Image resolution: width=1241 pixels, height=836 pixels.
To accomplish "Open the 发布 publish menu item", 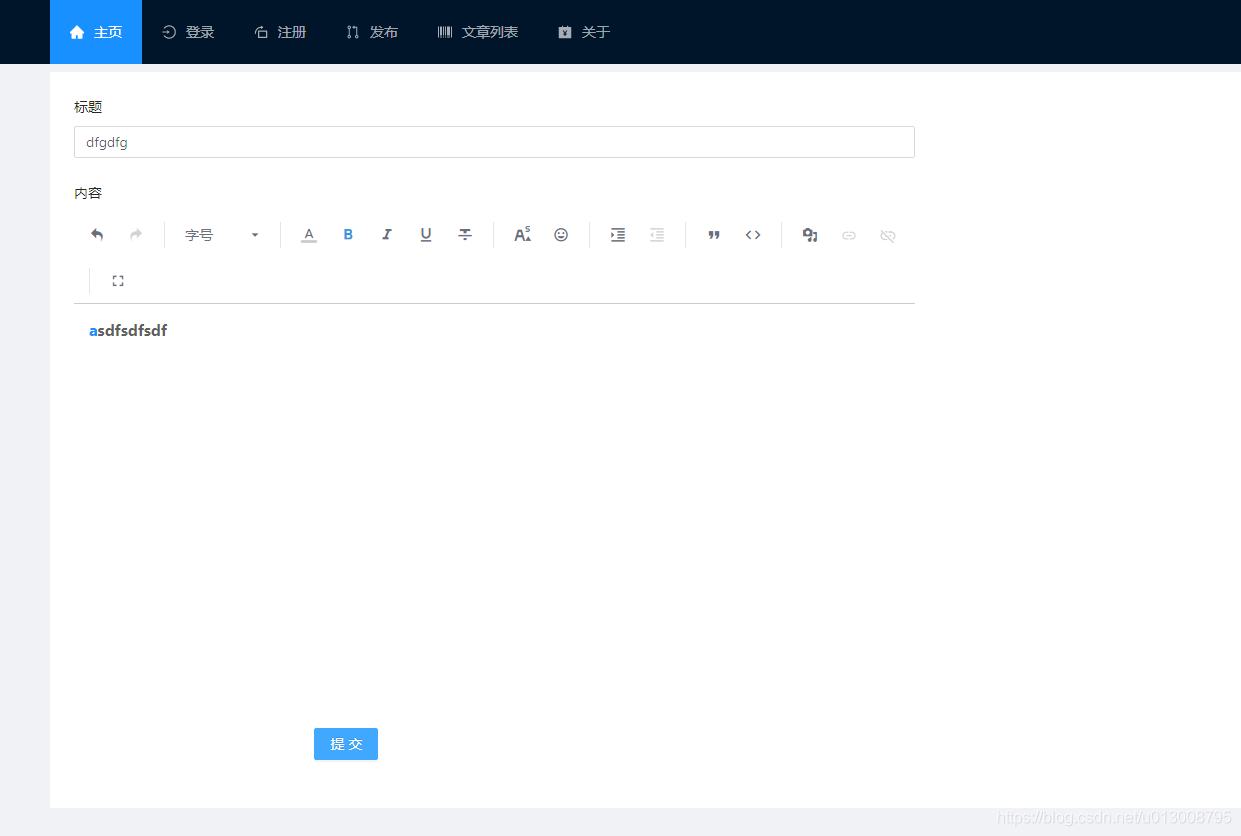I will [372, 32].
